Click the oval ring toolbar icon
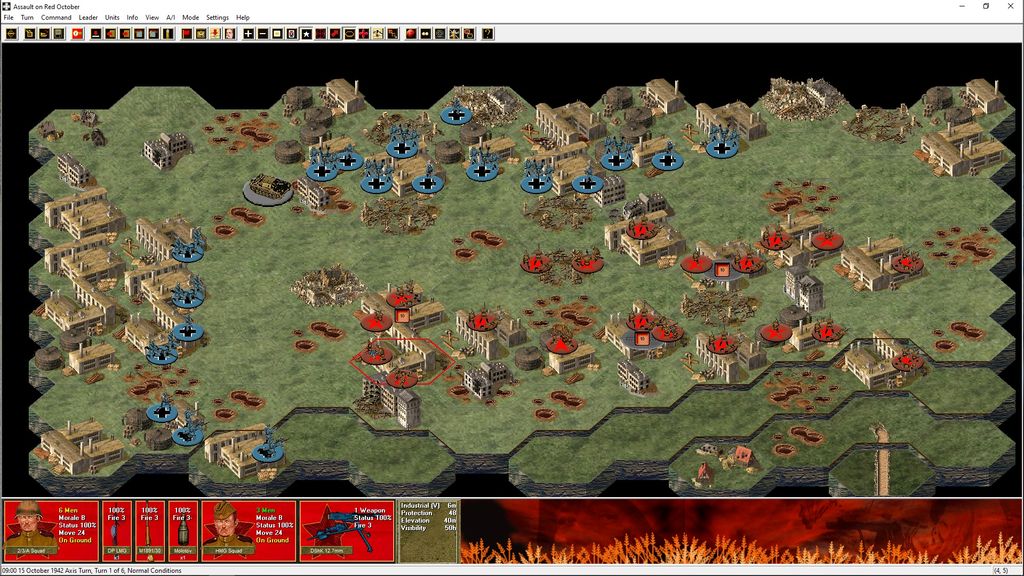This screenshot has width=1024, height=576. pyautogui.click(x=349, y=33)
